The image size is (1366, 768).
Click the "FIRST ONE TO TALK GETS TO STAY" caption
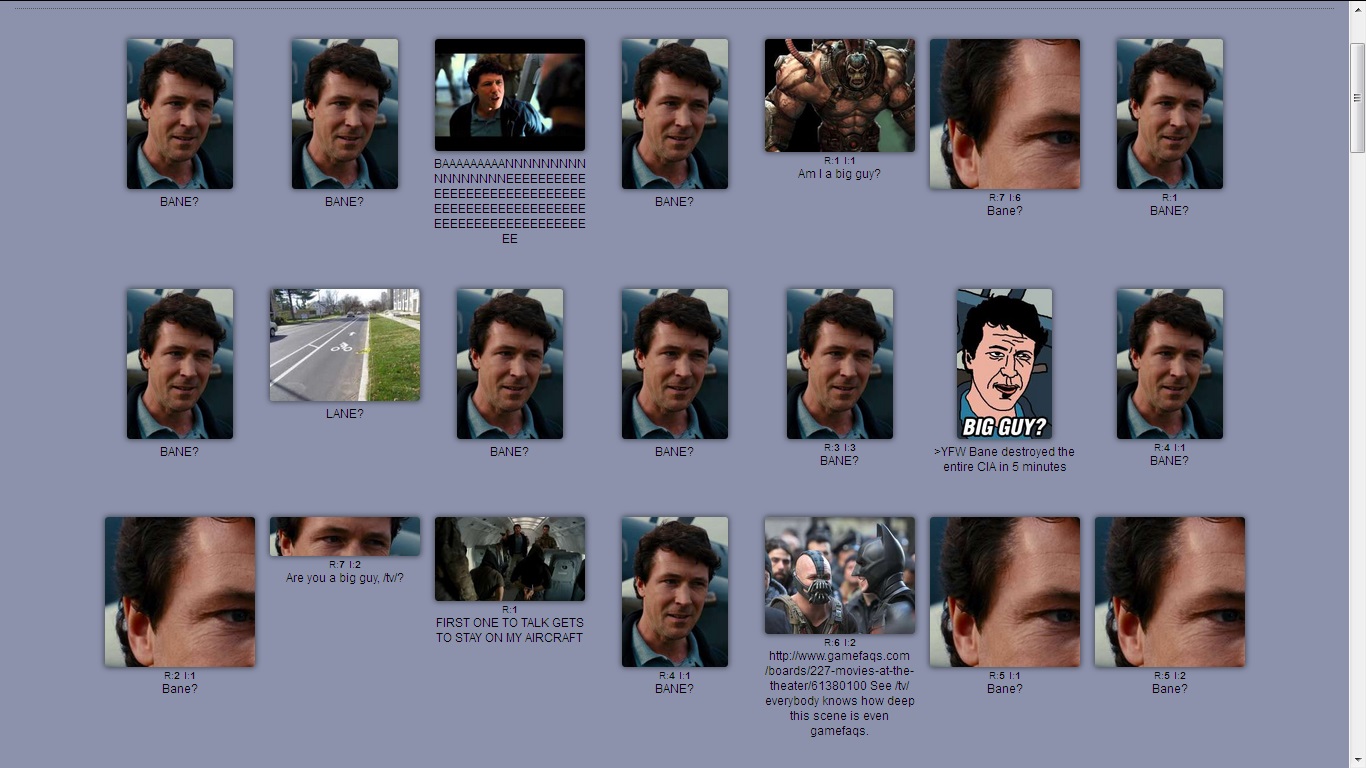coord(510,630)
